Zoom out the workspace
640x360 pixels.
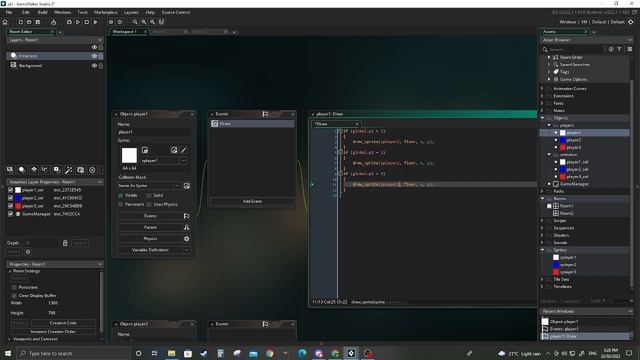pyautogui.click(x=135, y=22)
